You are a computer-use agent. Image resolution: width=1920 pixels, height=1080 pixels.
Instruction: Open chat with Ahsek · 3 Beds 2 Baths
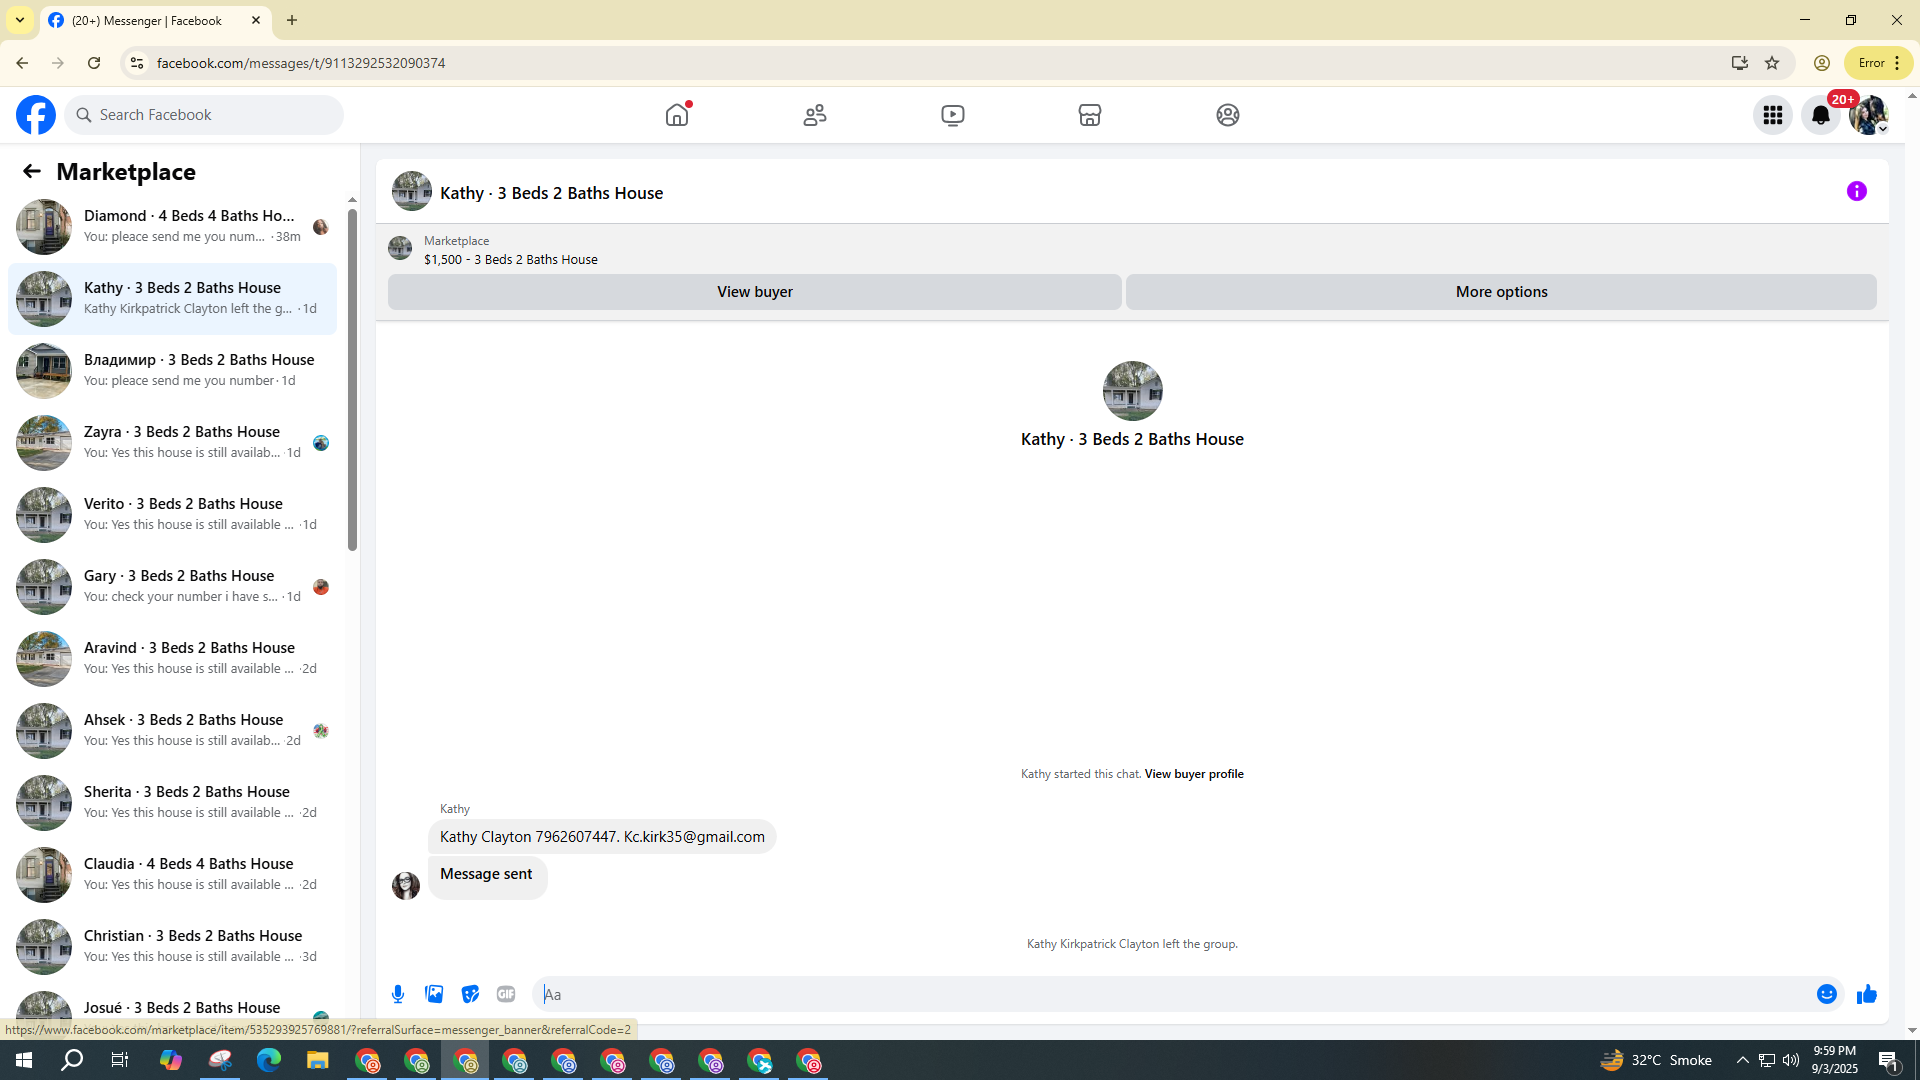[172, 731]
